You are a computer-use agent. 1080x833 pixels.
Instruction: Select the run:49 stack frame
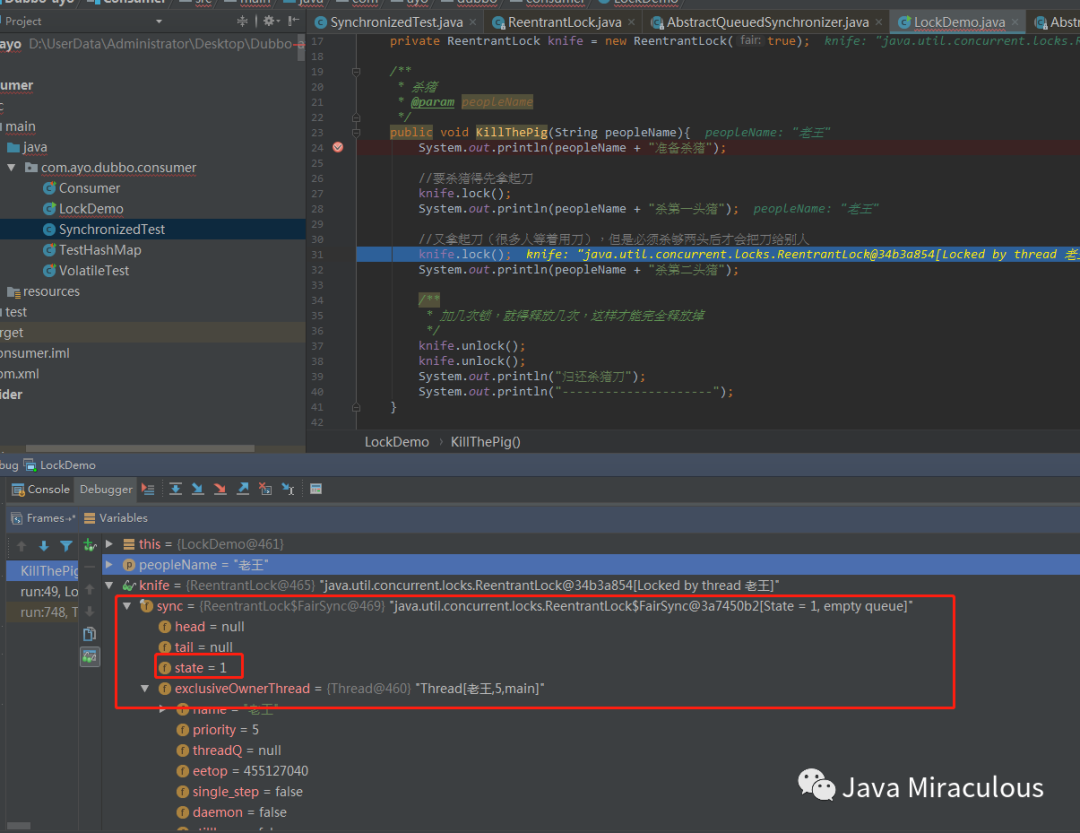(x=43, y=591)
